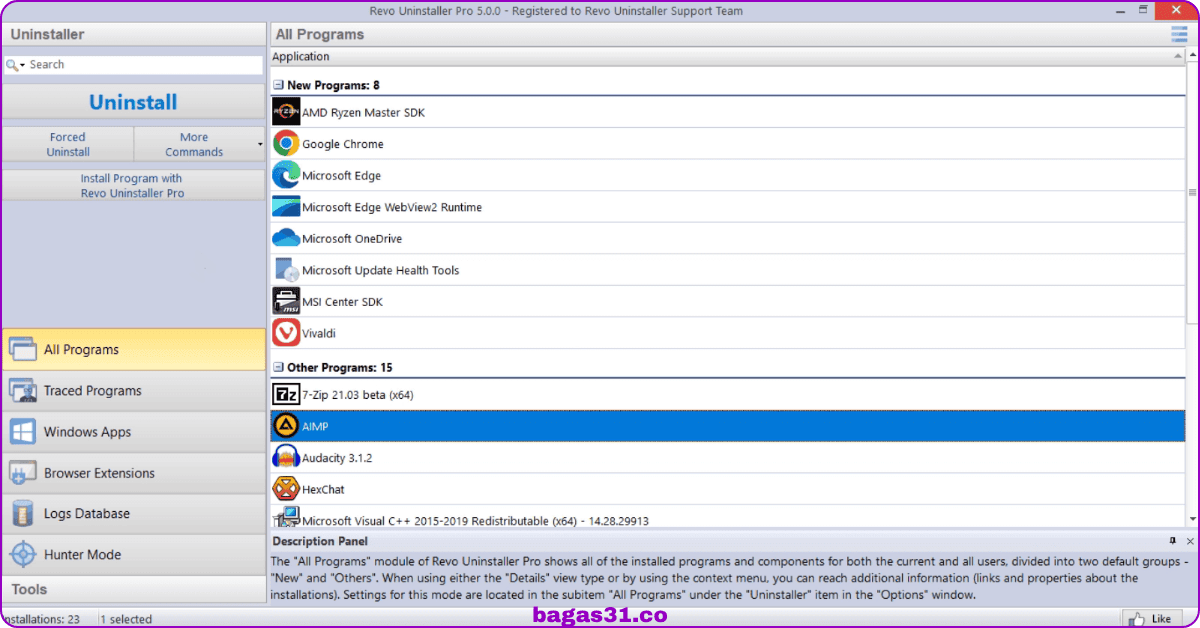Open the Logs Database section
The width and height of the screenshot is (1200, 628).
[x=133, y=514]
